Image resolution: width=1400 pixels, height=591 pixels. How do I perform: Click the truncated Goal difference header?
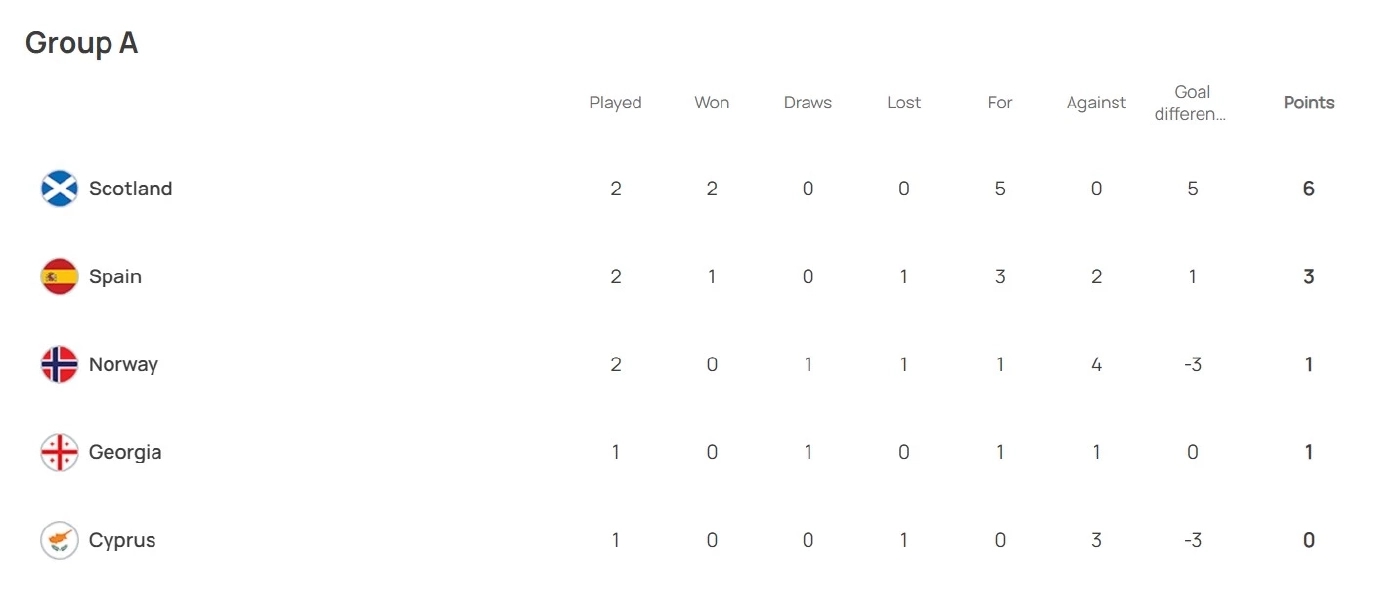click(1191, 103)
